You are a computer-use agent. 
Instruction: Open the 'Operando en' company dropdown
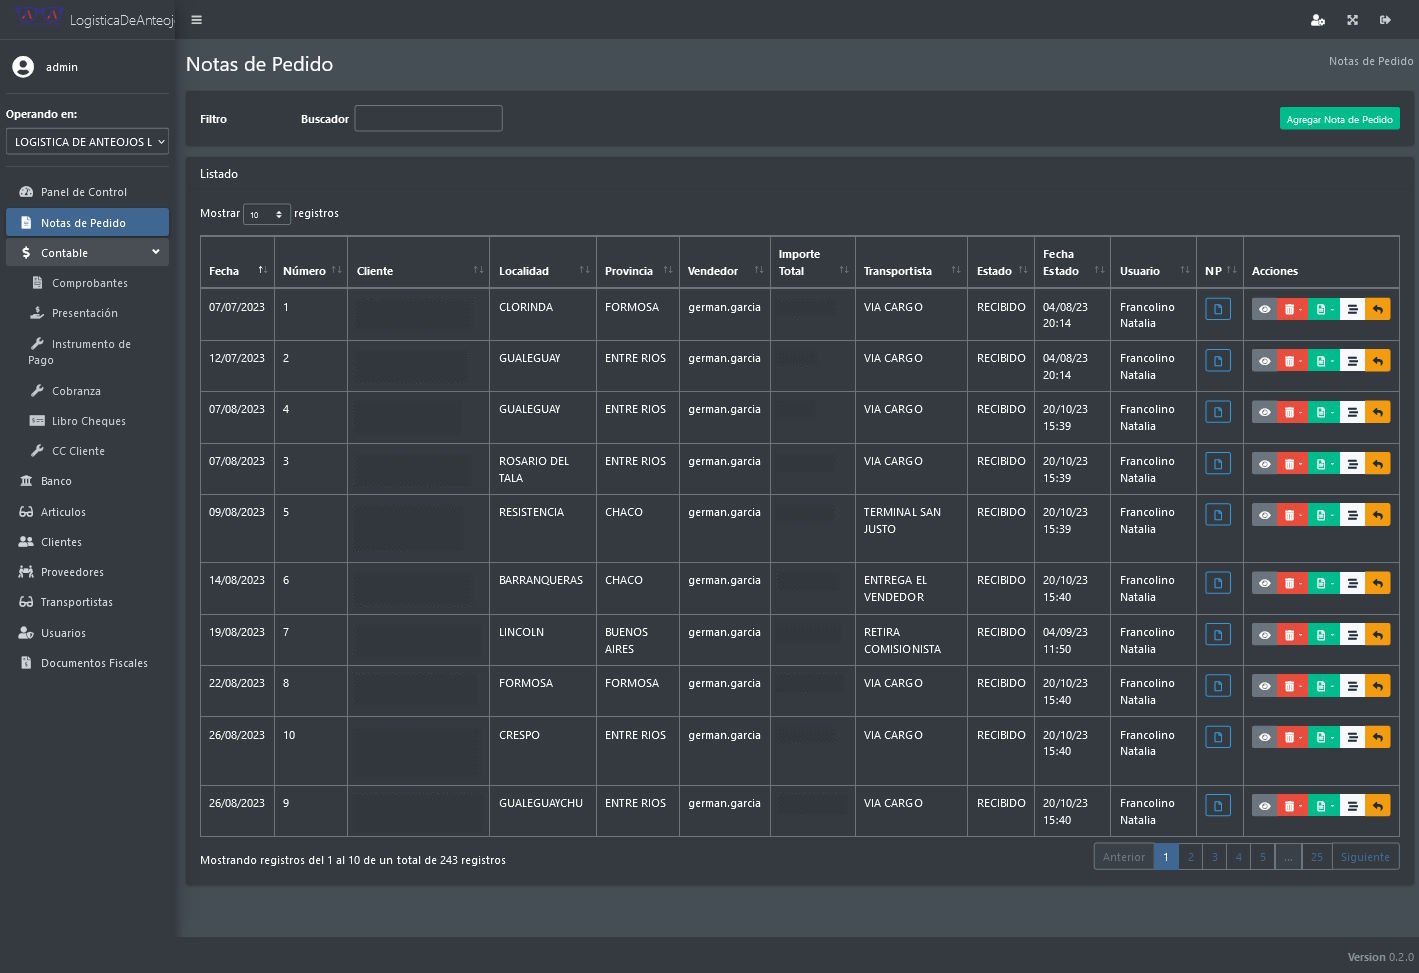click(x=87, y=142)
